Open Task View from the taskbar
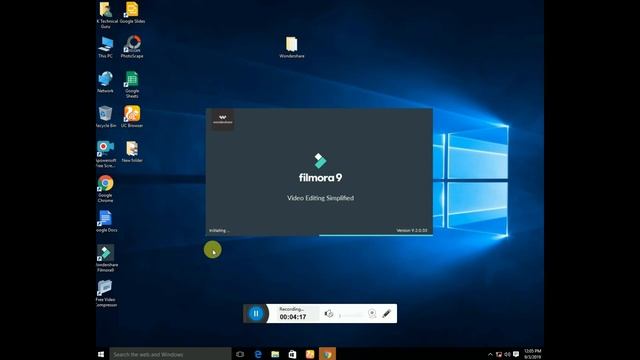The width and height of the screenshot is (640, 360). [x=240, y=354]
